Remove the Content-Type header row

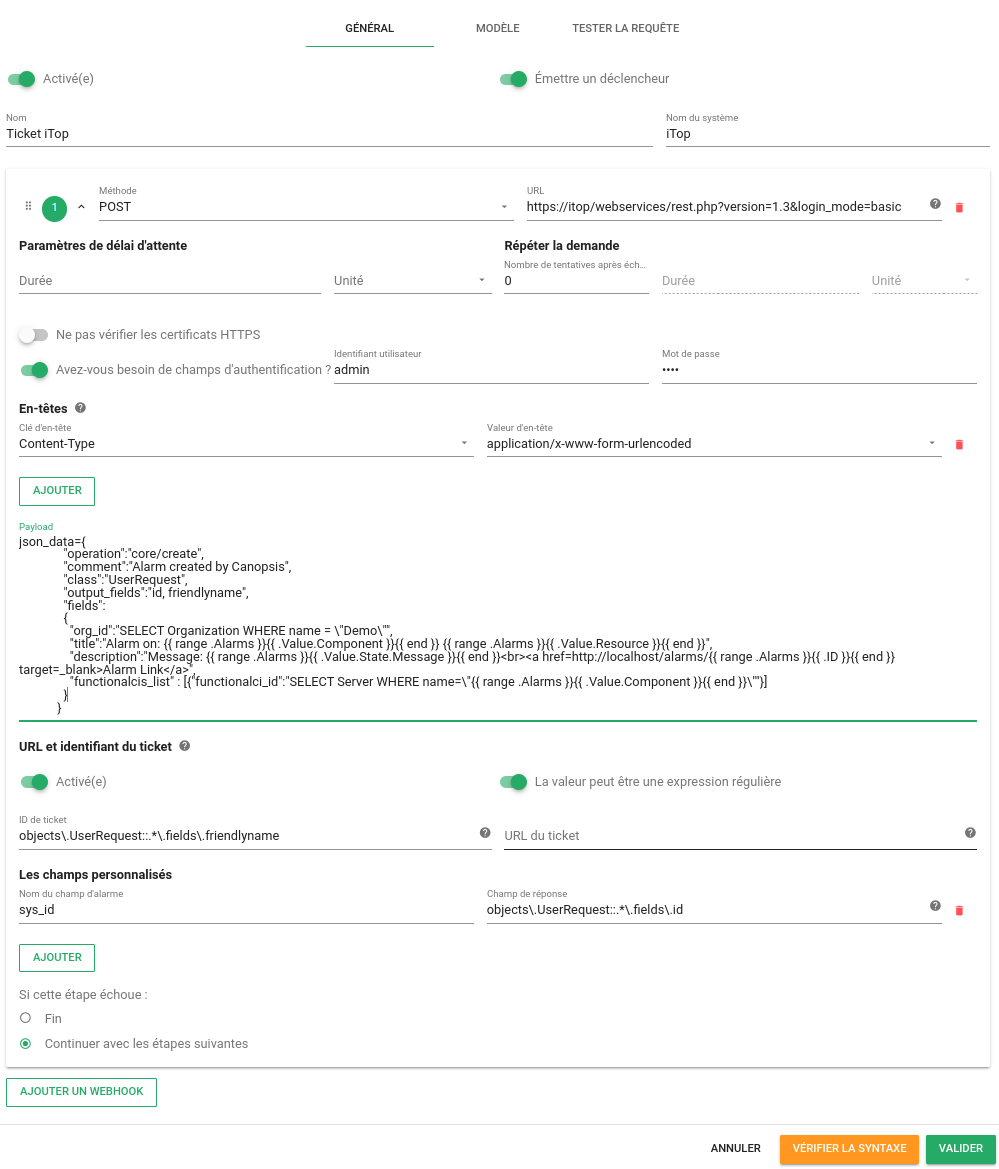959,444
